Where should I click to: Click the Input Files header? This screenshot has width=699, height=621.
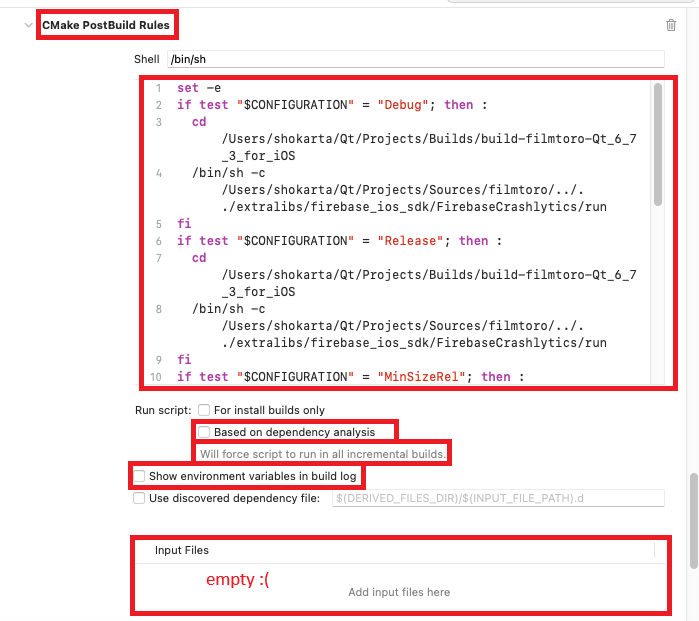182,550
